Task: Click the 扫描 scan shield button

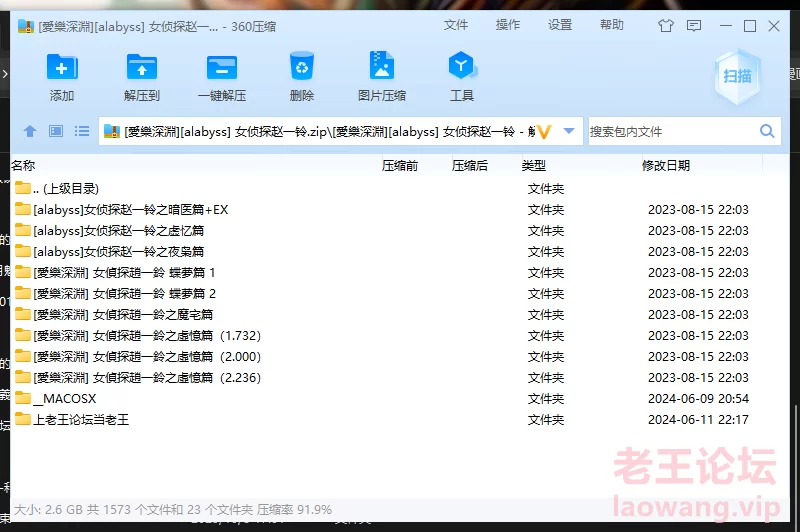Action: [737, 77]
